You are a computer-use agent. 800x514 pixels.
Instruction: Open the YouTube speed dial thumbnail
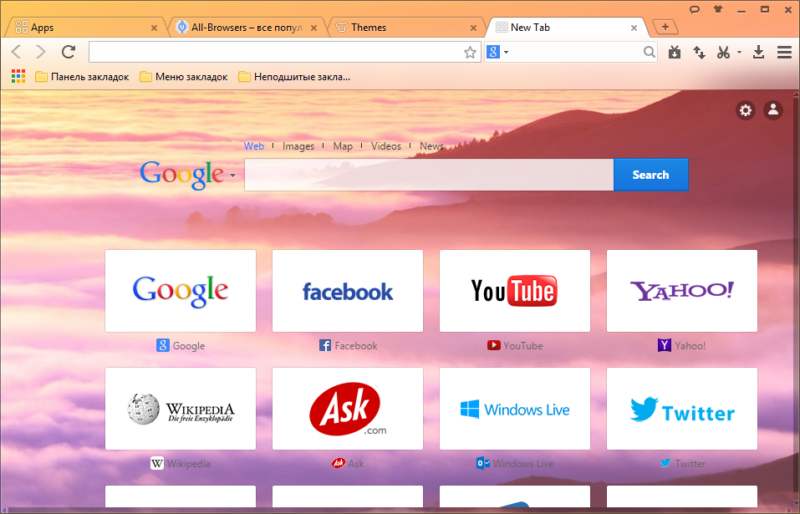[514, 291]
